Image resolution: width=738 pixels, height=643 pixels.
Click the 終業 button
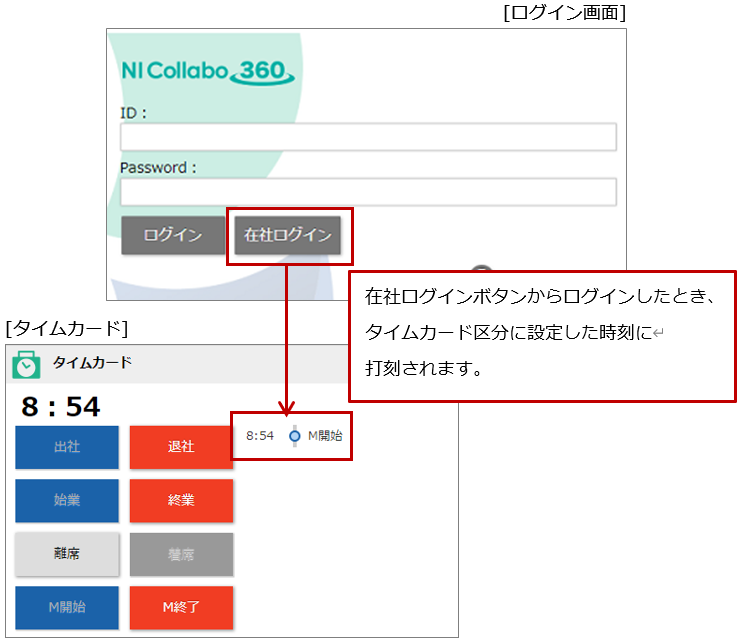point(181,500)
